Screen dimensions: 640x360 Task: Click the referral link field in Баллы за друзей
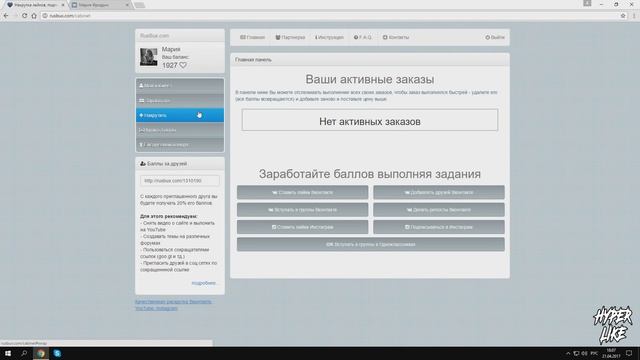[x=180, y=180]
